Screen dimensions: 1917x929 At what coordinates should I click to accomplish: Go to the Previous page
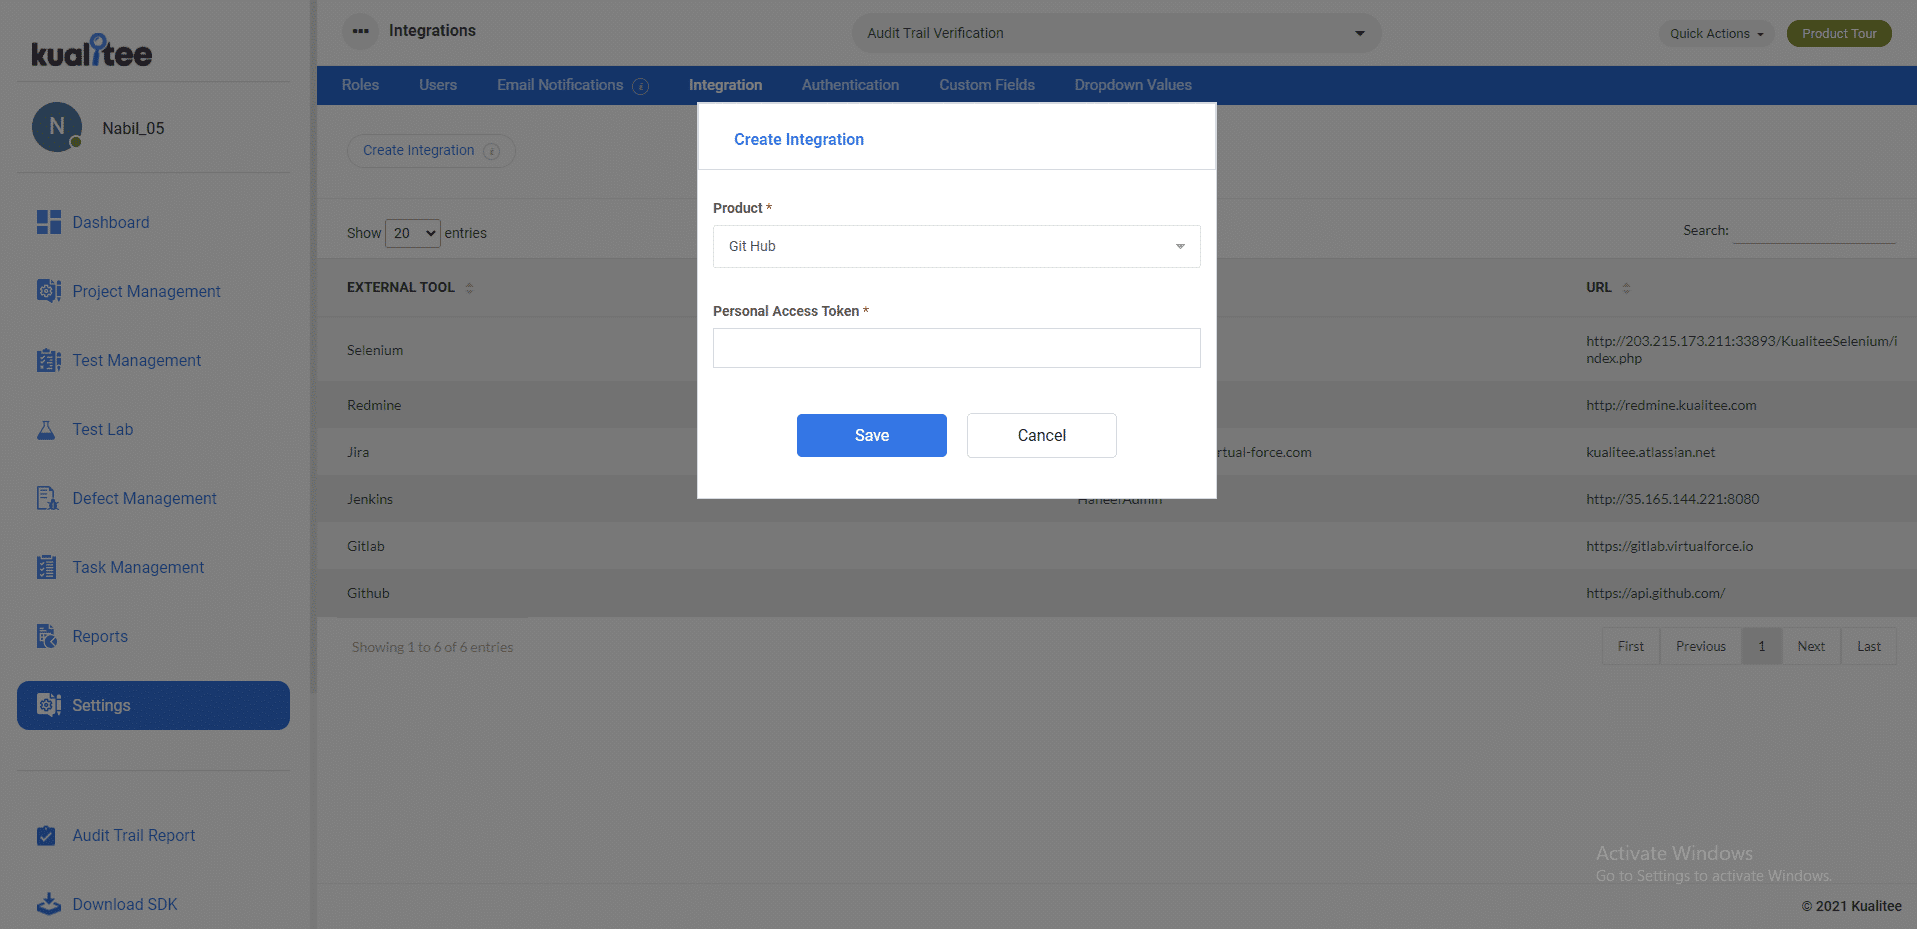click(x=1700, y=647)
